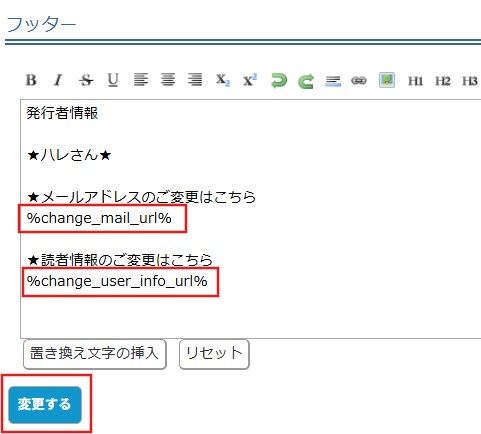Redo with the green arrow icon
Image resolution: width=481 pixels, height=434 pixels.
(306, 81)
